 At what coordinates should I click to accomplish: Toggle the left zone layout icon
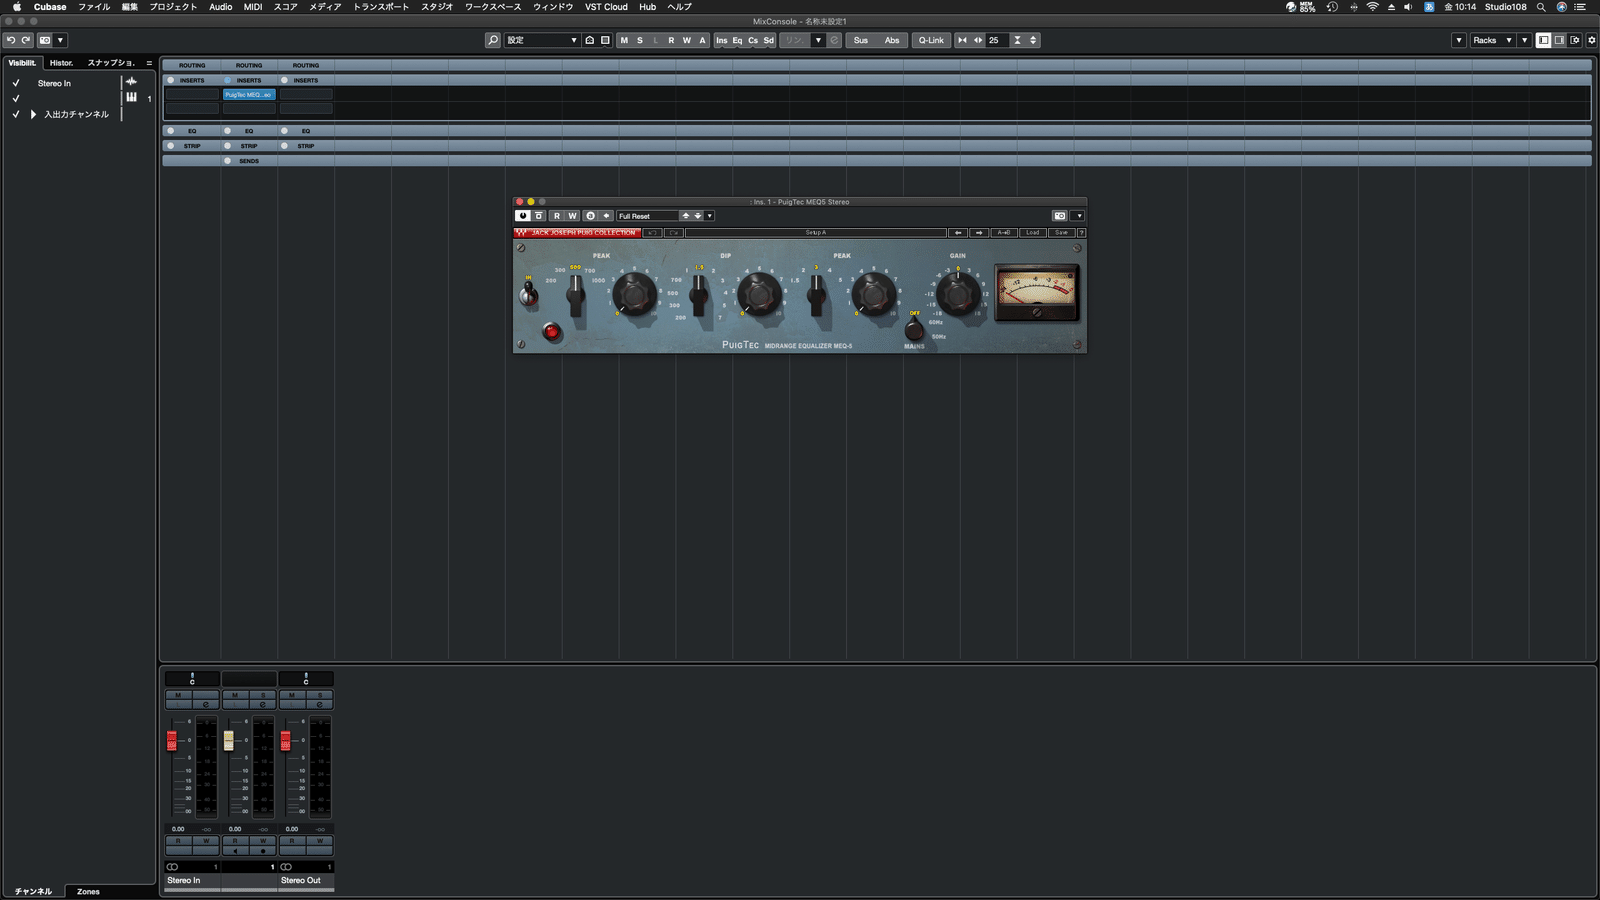point(1544,40)
